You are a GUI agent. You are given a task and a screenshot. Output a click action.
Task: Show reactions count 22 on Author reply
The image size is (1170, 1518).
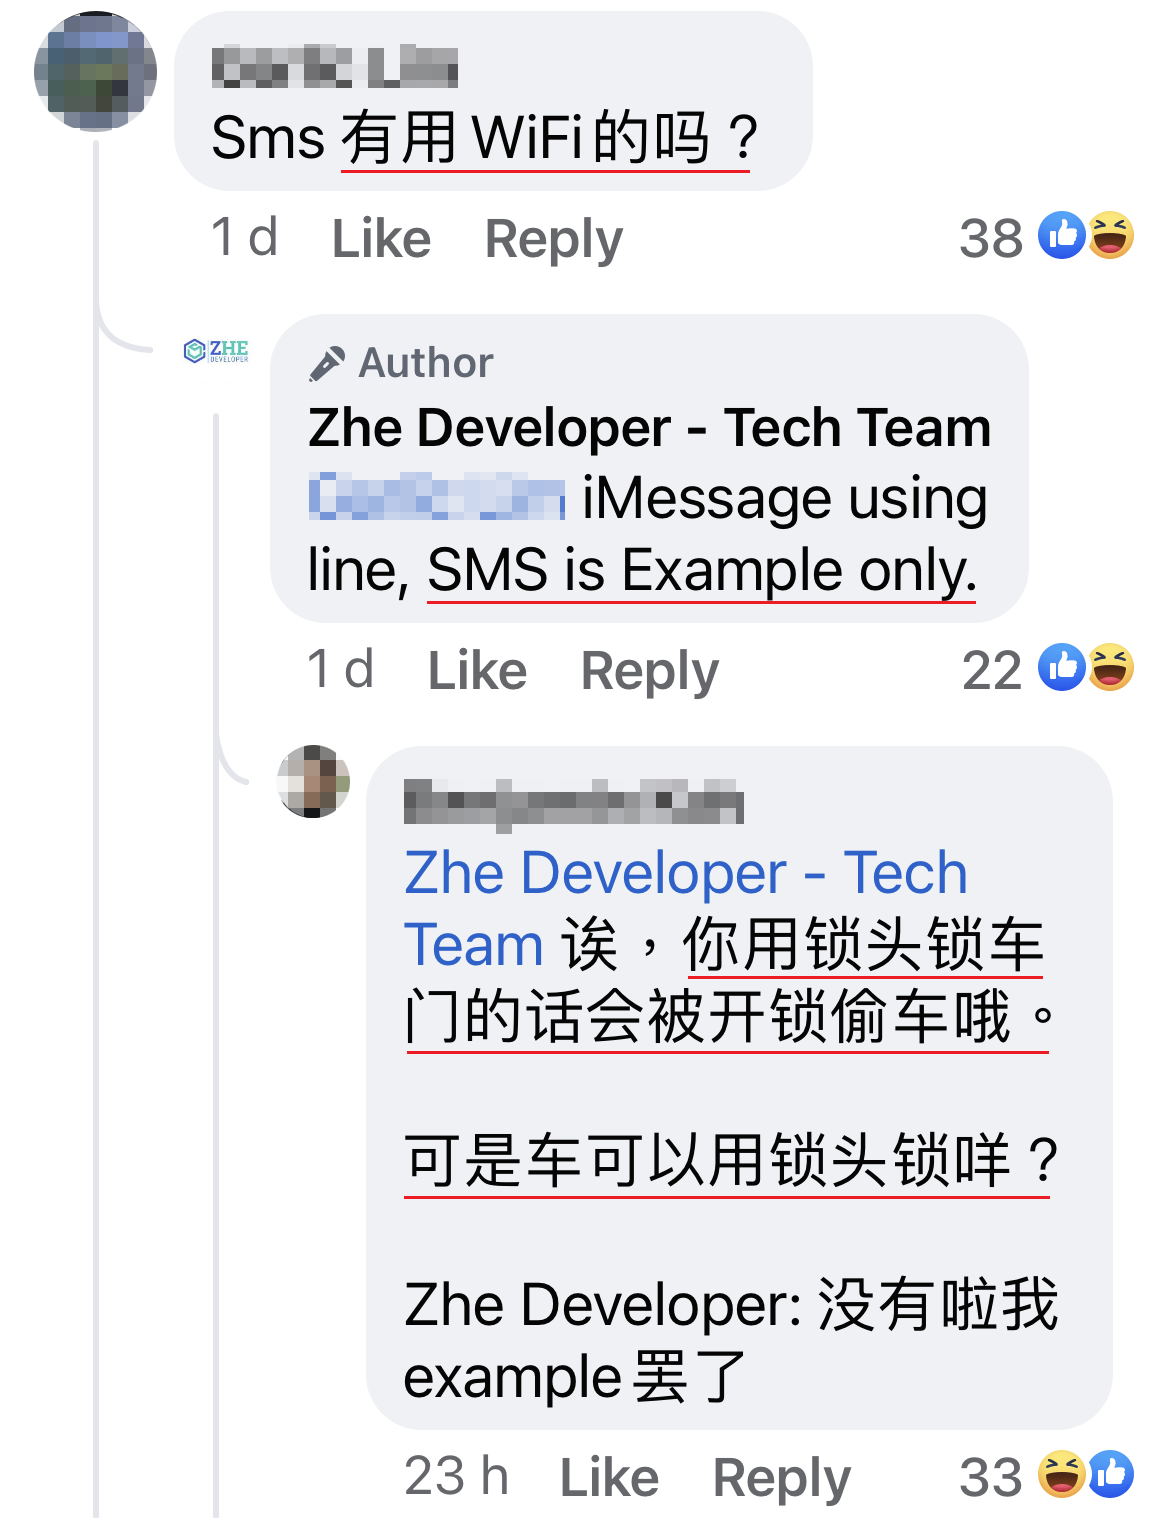tap(992, 670)
